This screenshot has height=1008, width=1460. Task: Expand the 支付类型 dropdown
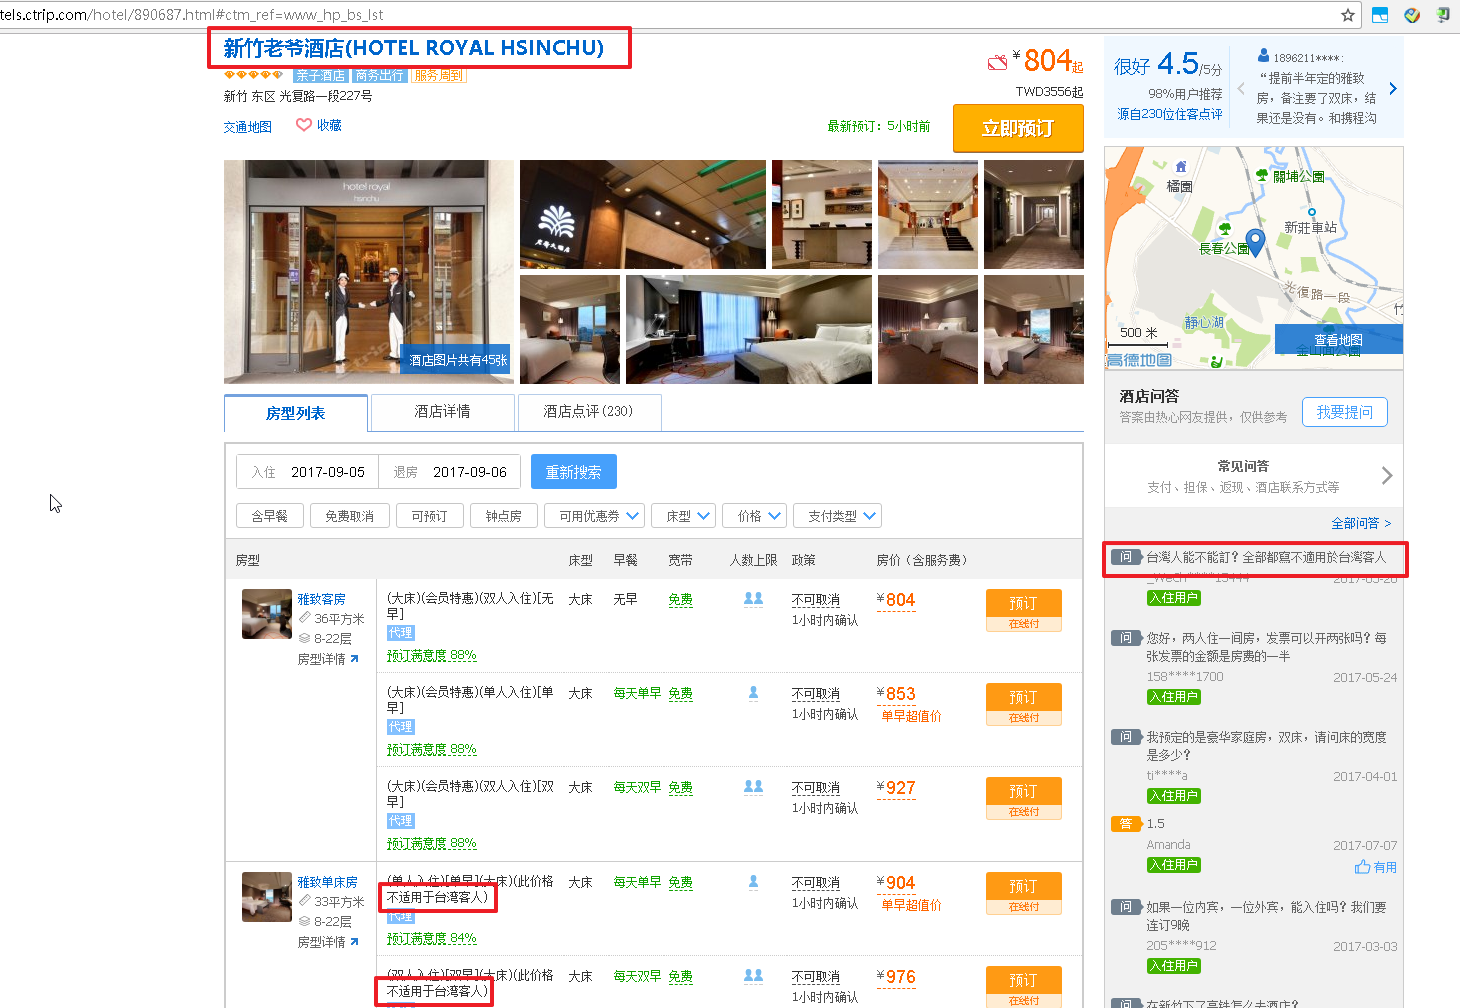click(x=838, y=516)
